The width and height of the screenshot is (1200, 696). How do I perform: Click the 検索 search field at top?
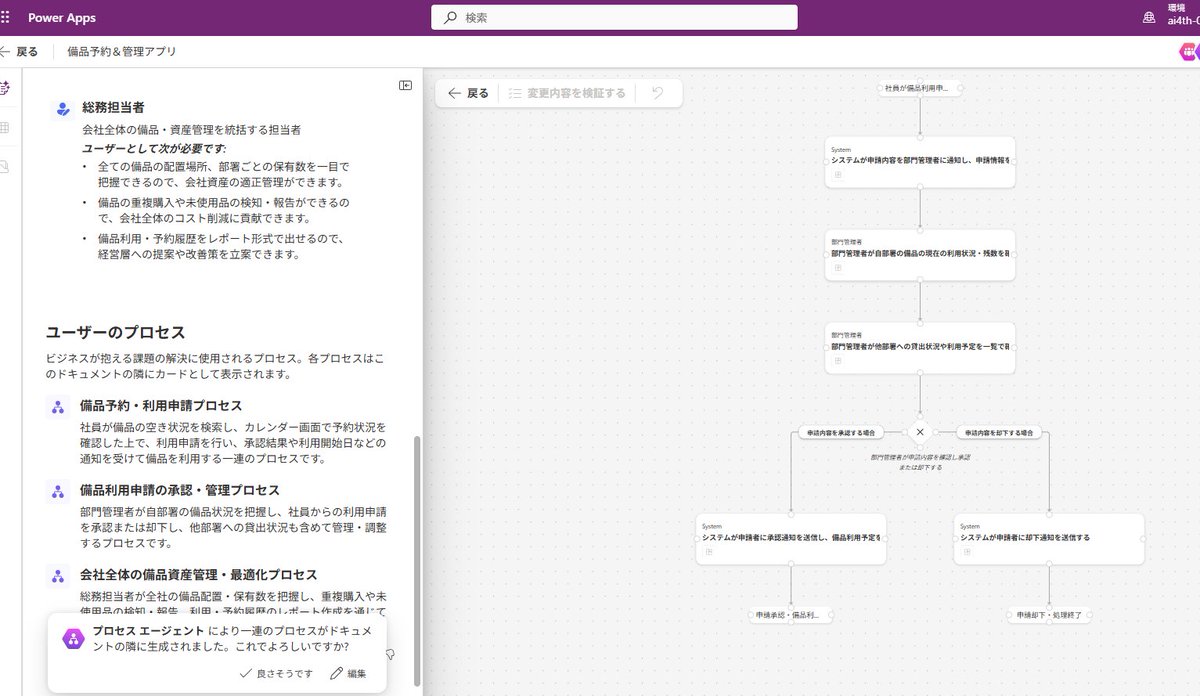coord(612,17)
